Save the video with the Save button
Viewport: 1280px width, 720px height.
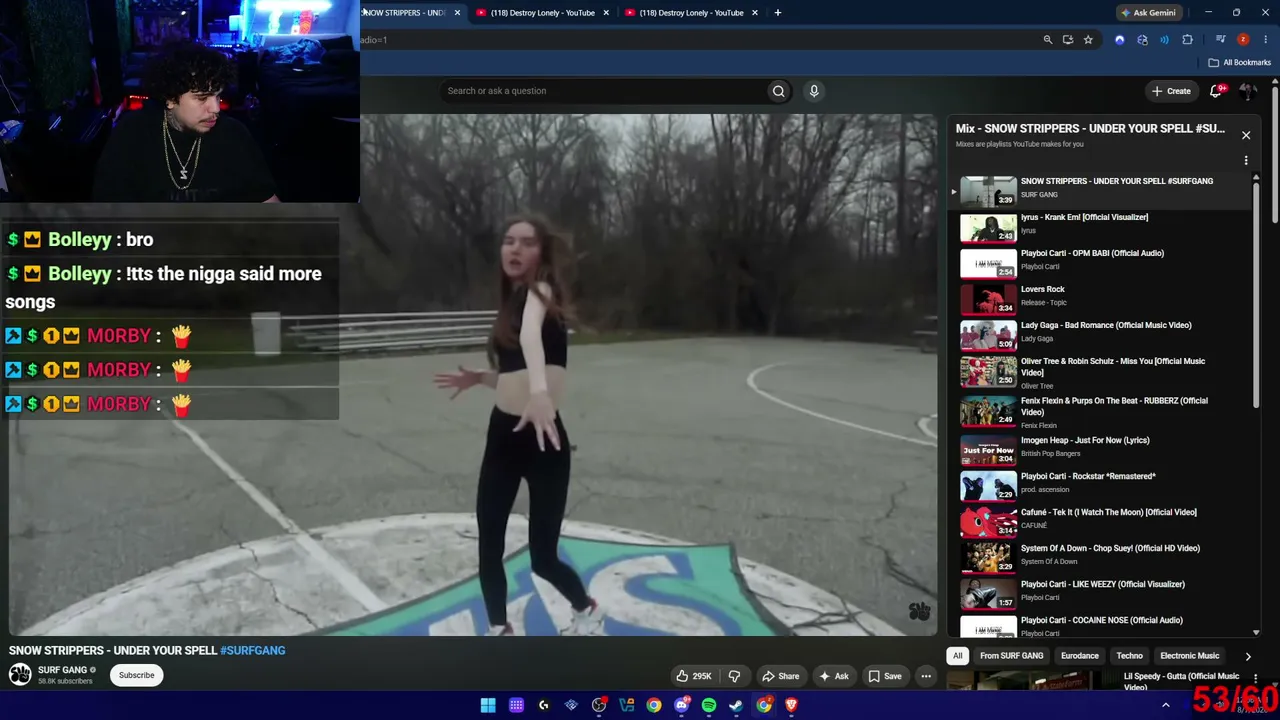click(884, 676)
